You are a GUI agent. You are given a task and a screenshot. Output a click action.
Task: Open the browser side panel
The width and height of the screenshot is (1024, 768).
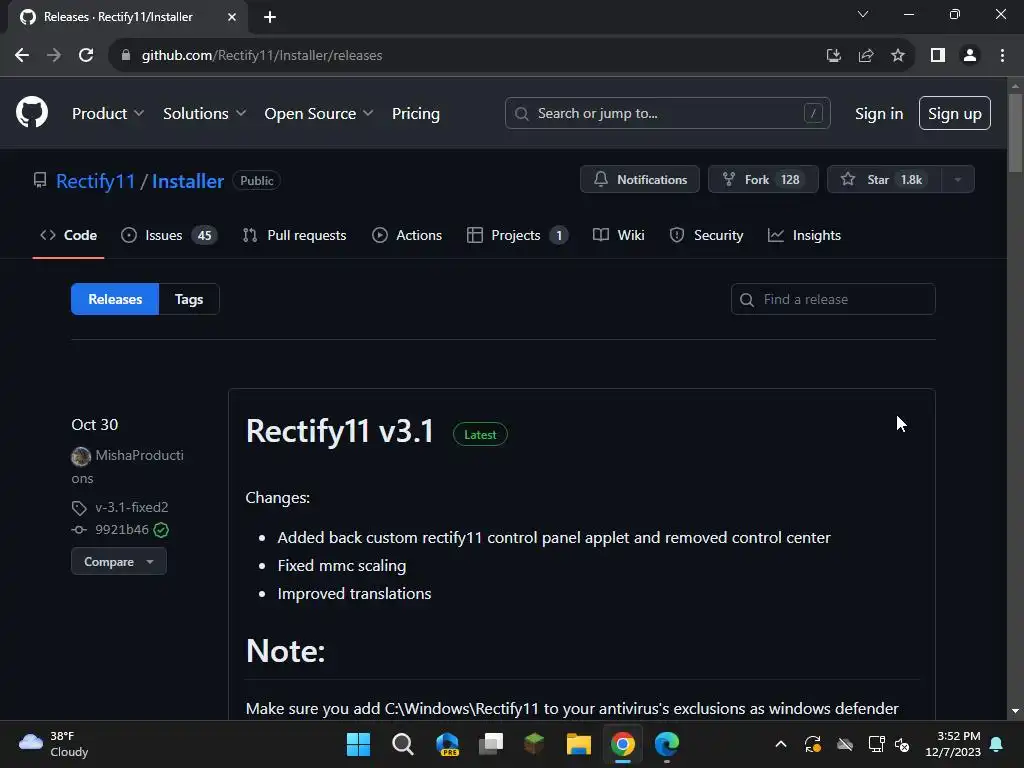click(938, 56)
